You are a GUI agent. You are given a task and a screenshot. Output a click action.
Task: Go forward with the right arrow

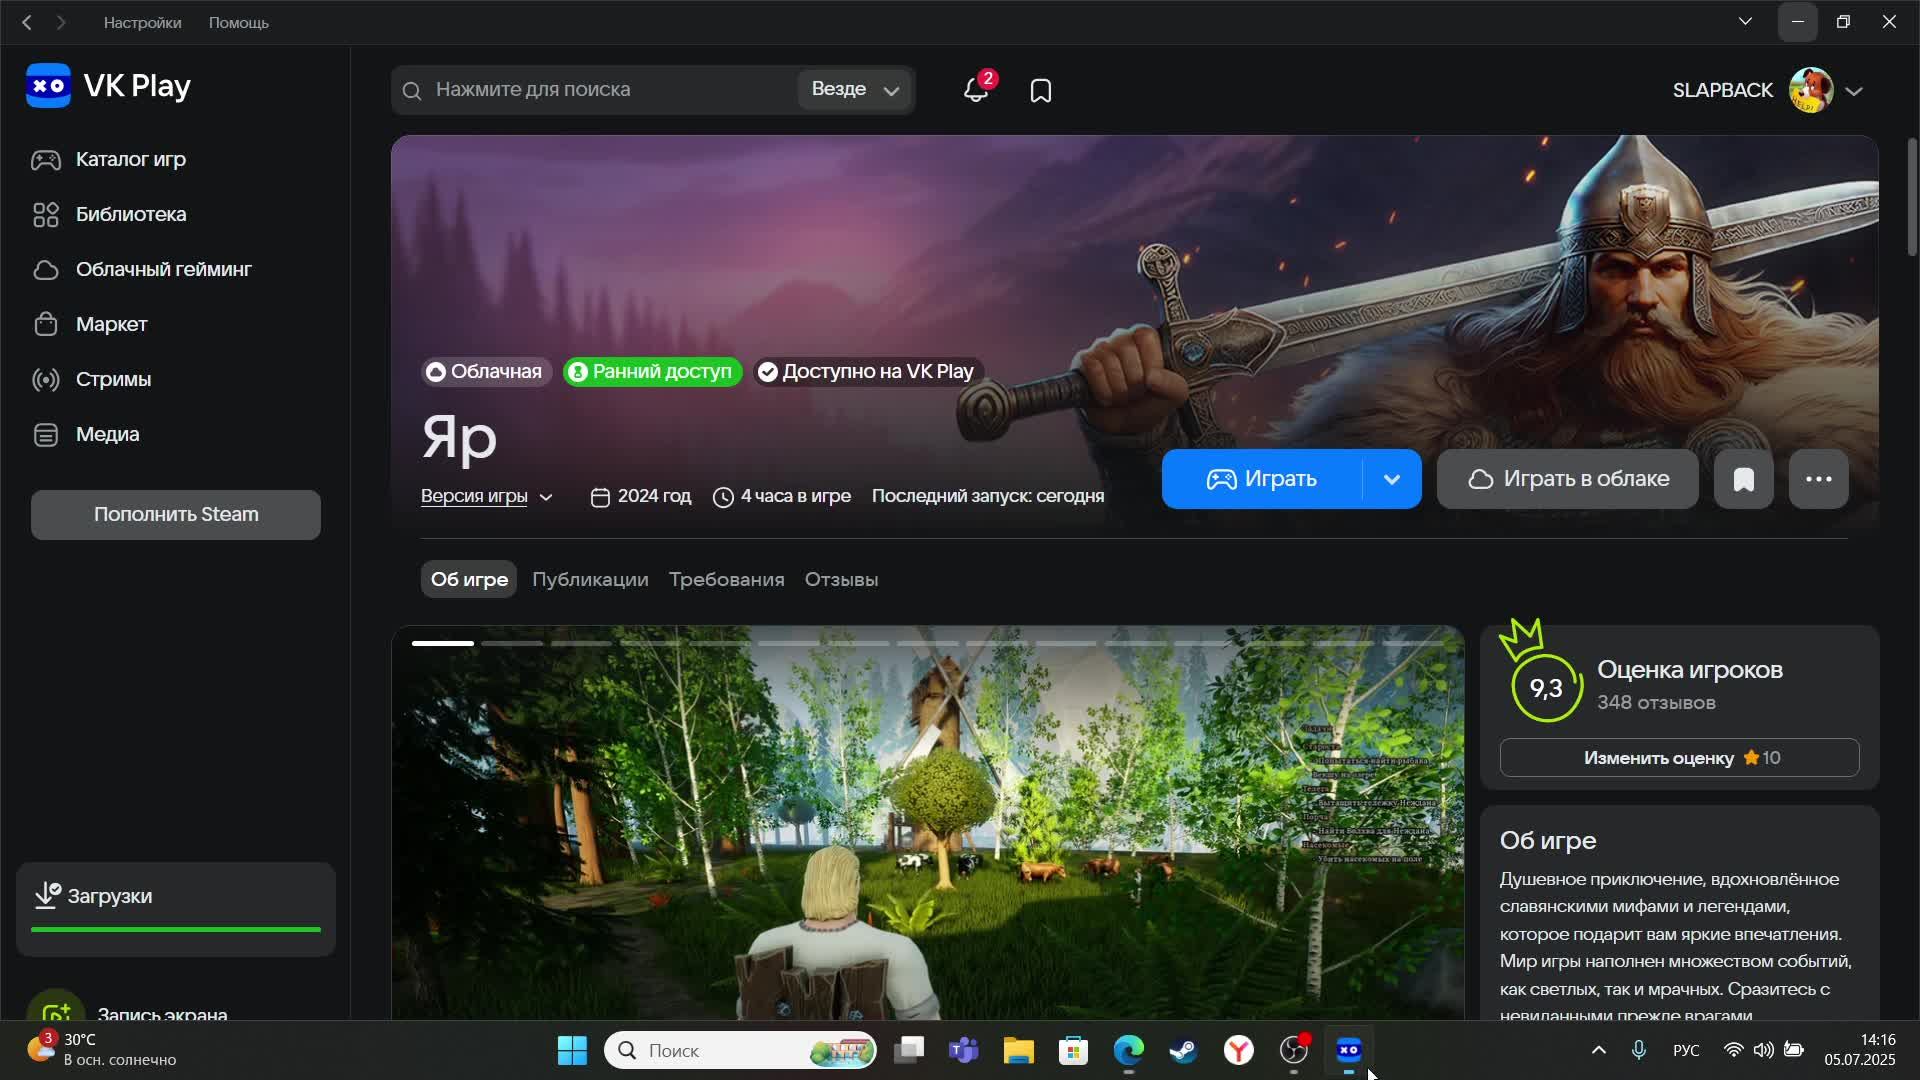click(x=61, y=22)
